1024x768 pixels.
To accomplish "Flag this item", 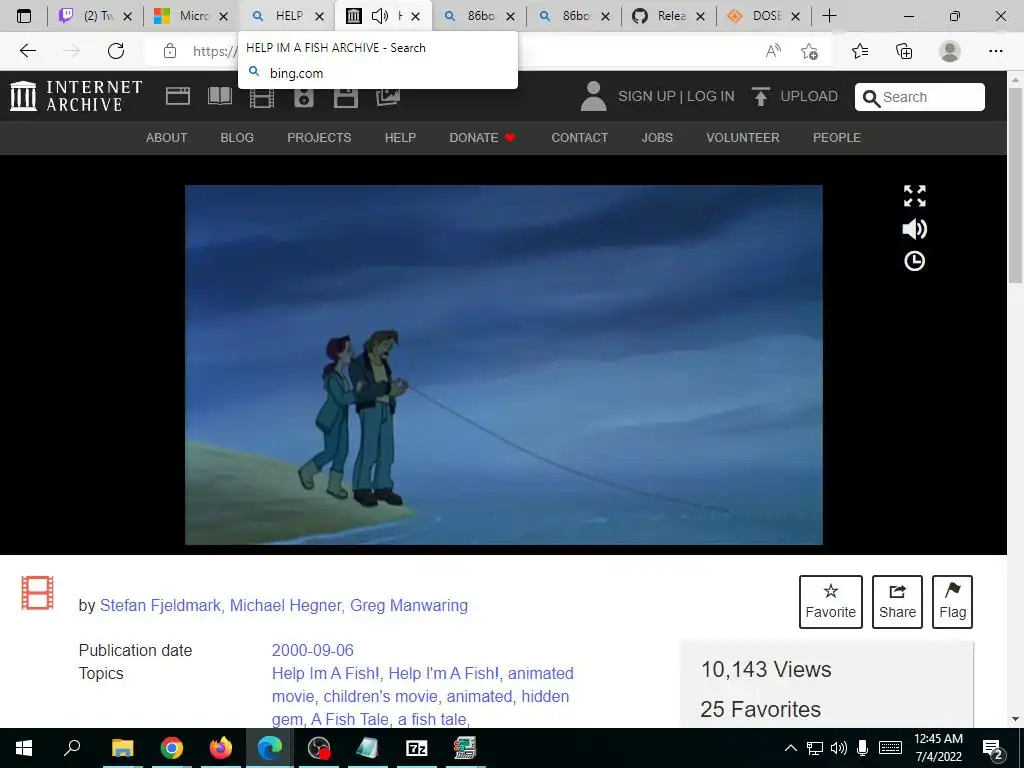I will 952,601.
